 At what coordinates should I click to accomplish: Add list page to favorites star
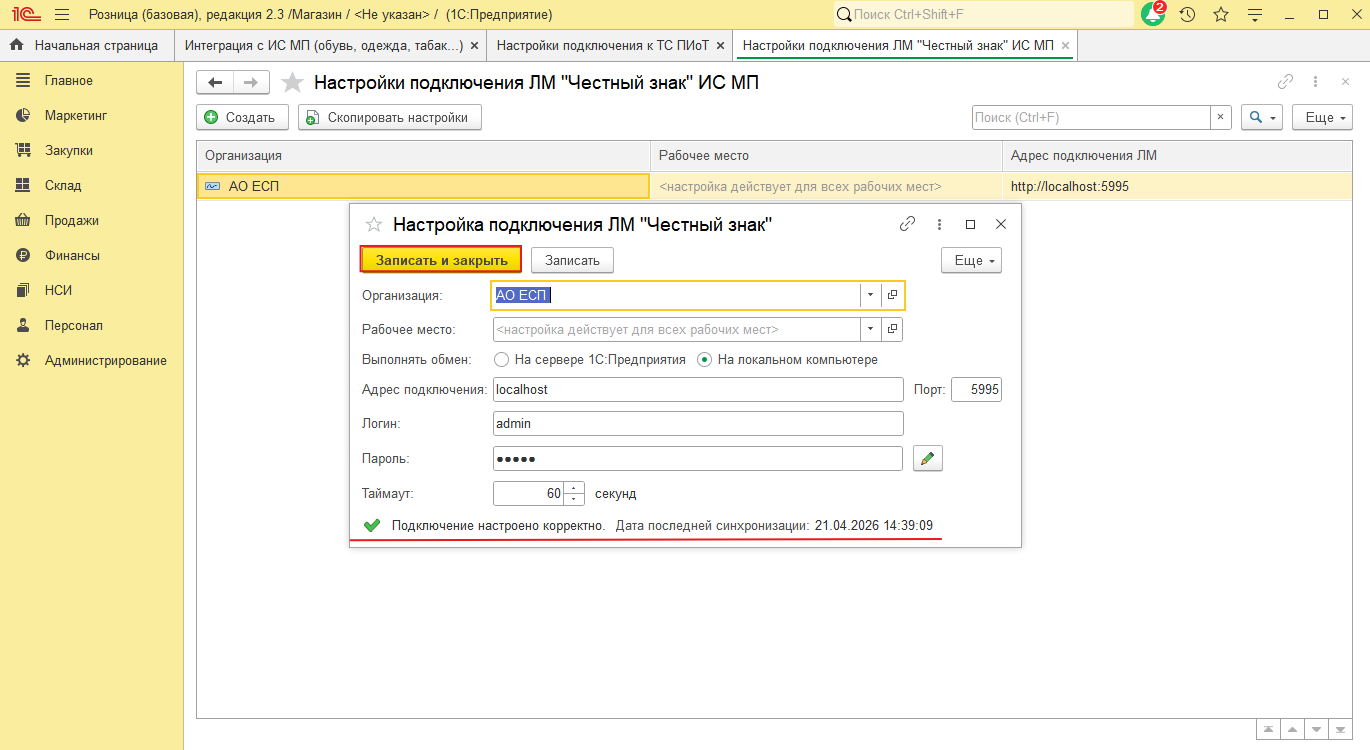coord(292,83)
